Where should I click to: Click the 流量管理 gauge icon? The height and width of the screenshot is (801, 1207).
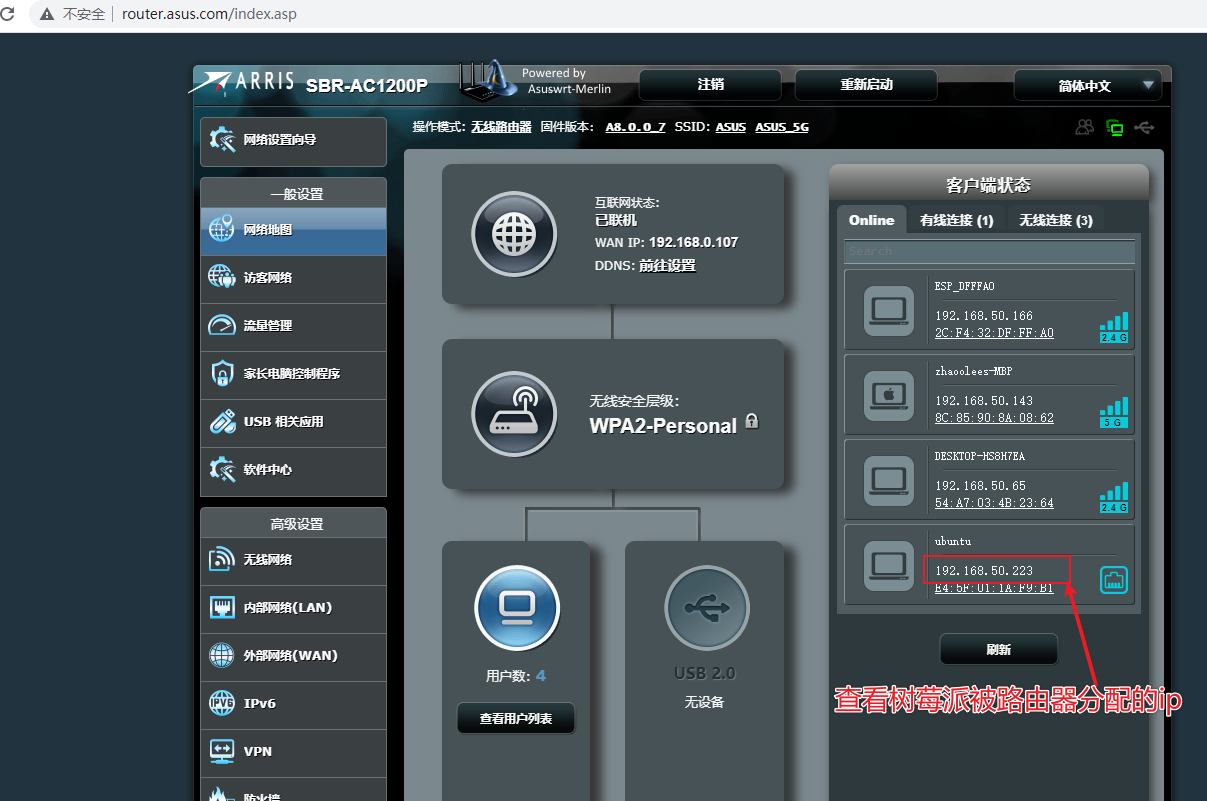click(x=222, y=325)
